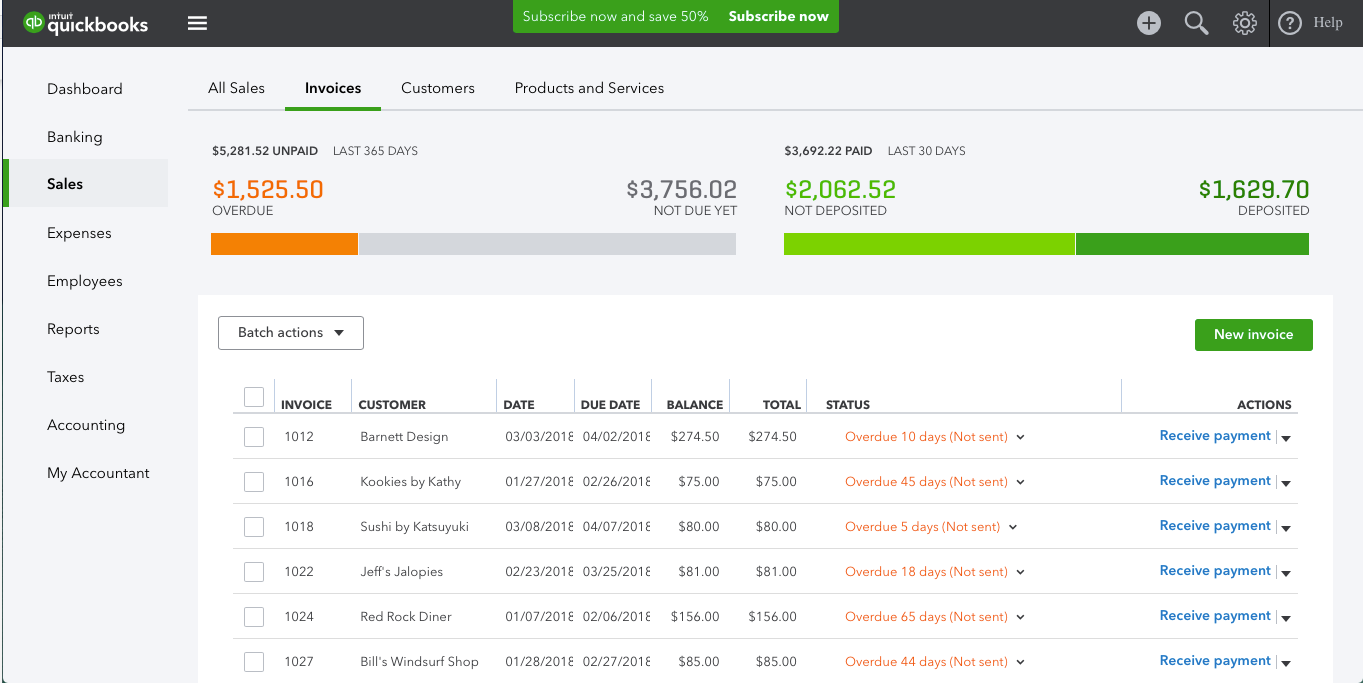Open the Products and Services tab
This screenshot has width=1363, height=683.
coord(588,88)
